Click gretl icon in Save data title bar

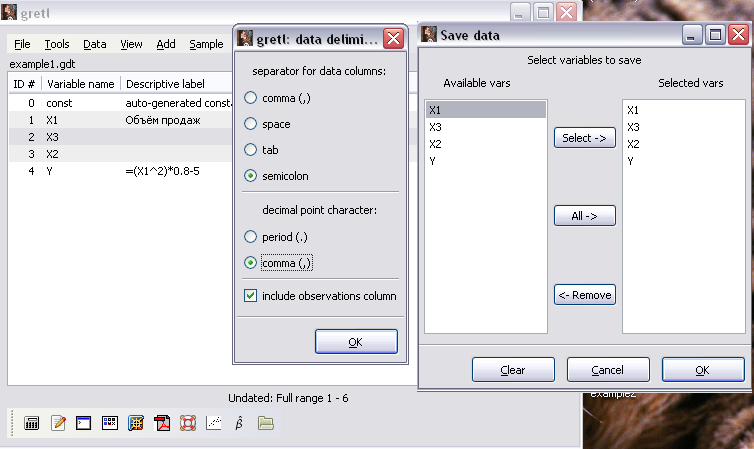tap(429, 34)
